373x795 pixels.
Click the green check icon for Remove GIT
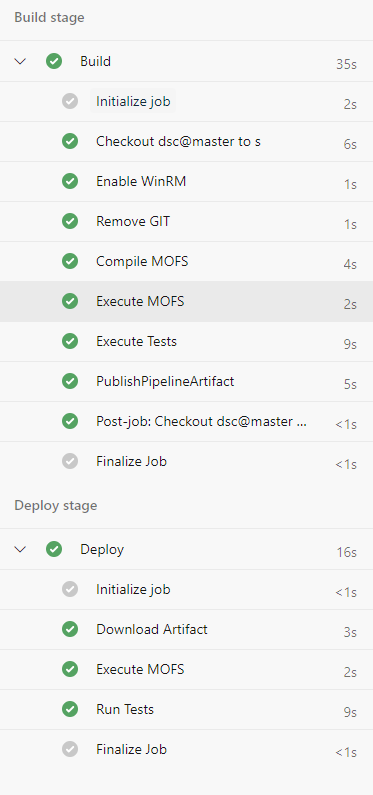70,221
